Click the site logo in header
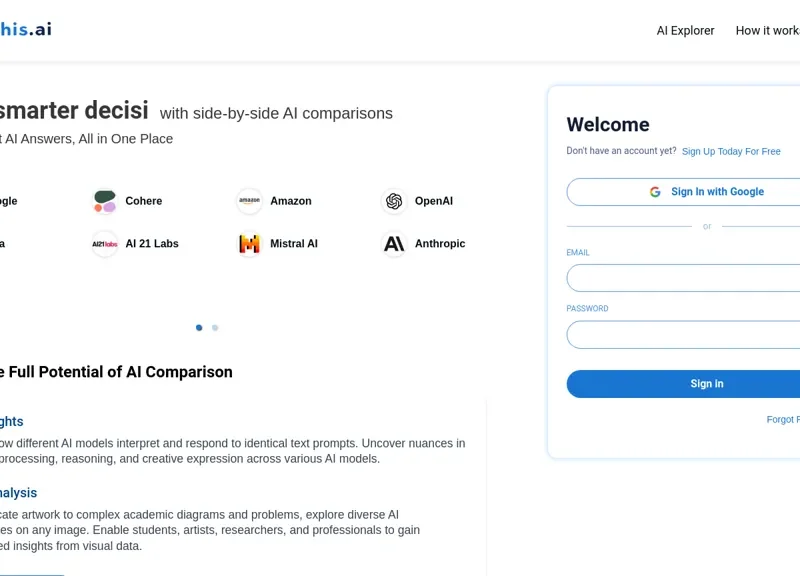The width and height of the screenshot is (800, 576). click(x=26, y=29)
